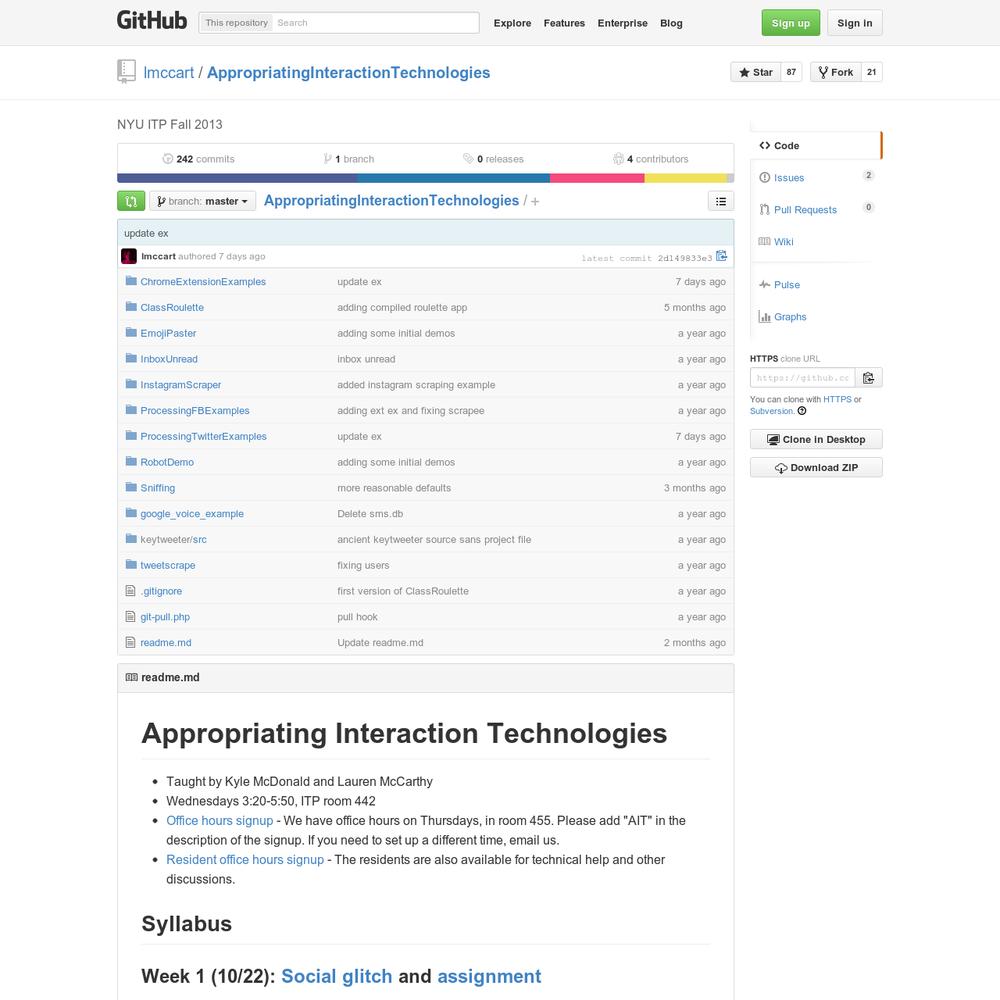The width and height of the screenshot is (1000, 1000).
Task: Open the google_voice_example folder
Action: coord(192,513)
